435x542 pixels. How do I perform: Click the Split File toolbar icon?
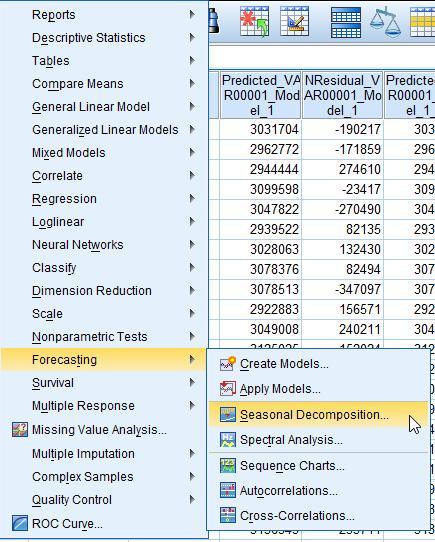pos(346,23)
